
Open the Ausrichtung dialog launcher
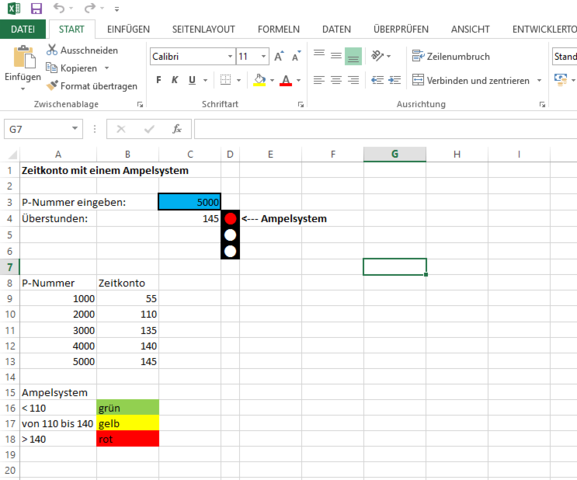tap(542, 105)
